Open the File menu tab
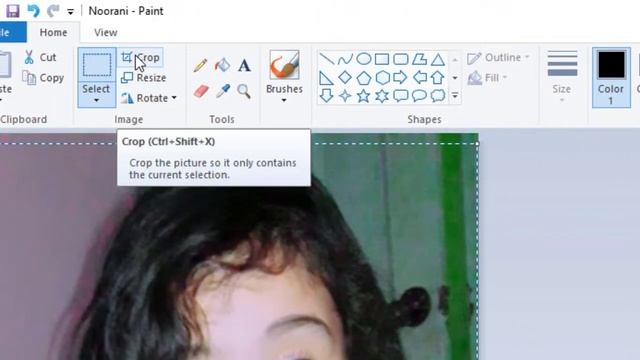This screenshot has height=360, width=640. tap(12, 32)
